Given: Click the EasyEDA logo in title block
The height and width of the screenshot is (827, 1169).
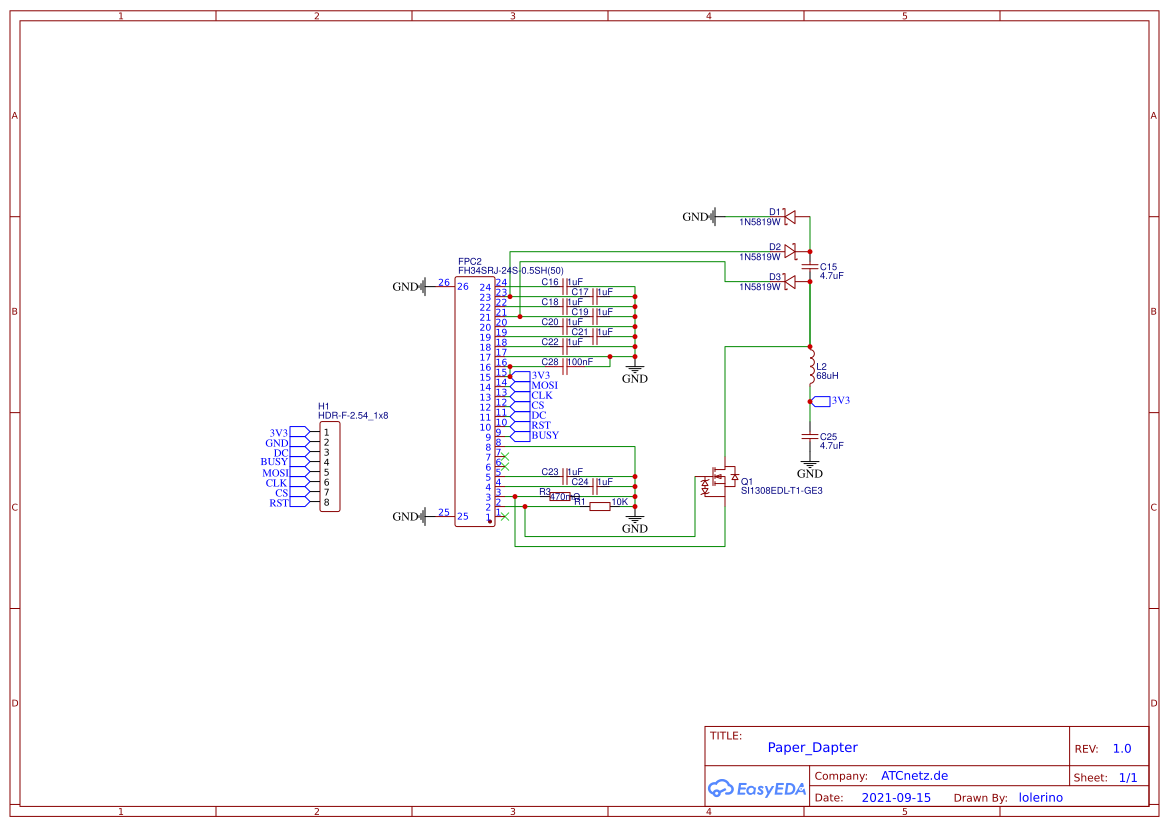Looking at the screenshot, I should point(757,789).
